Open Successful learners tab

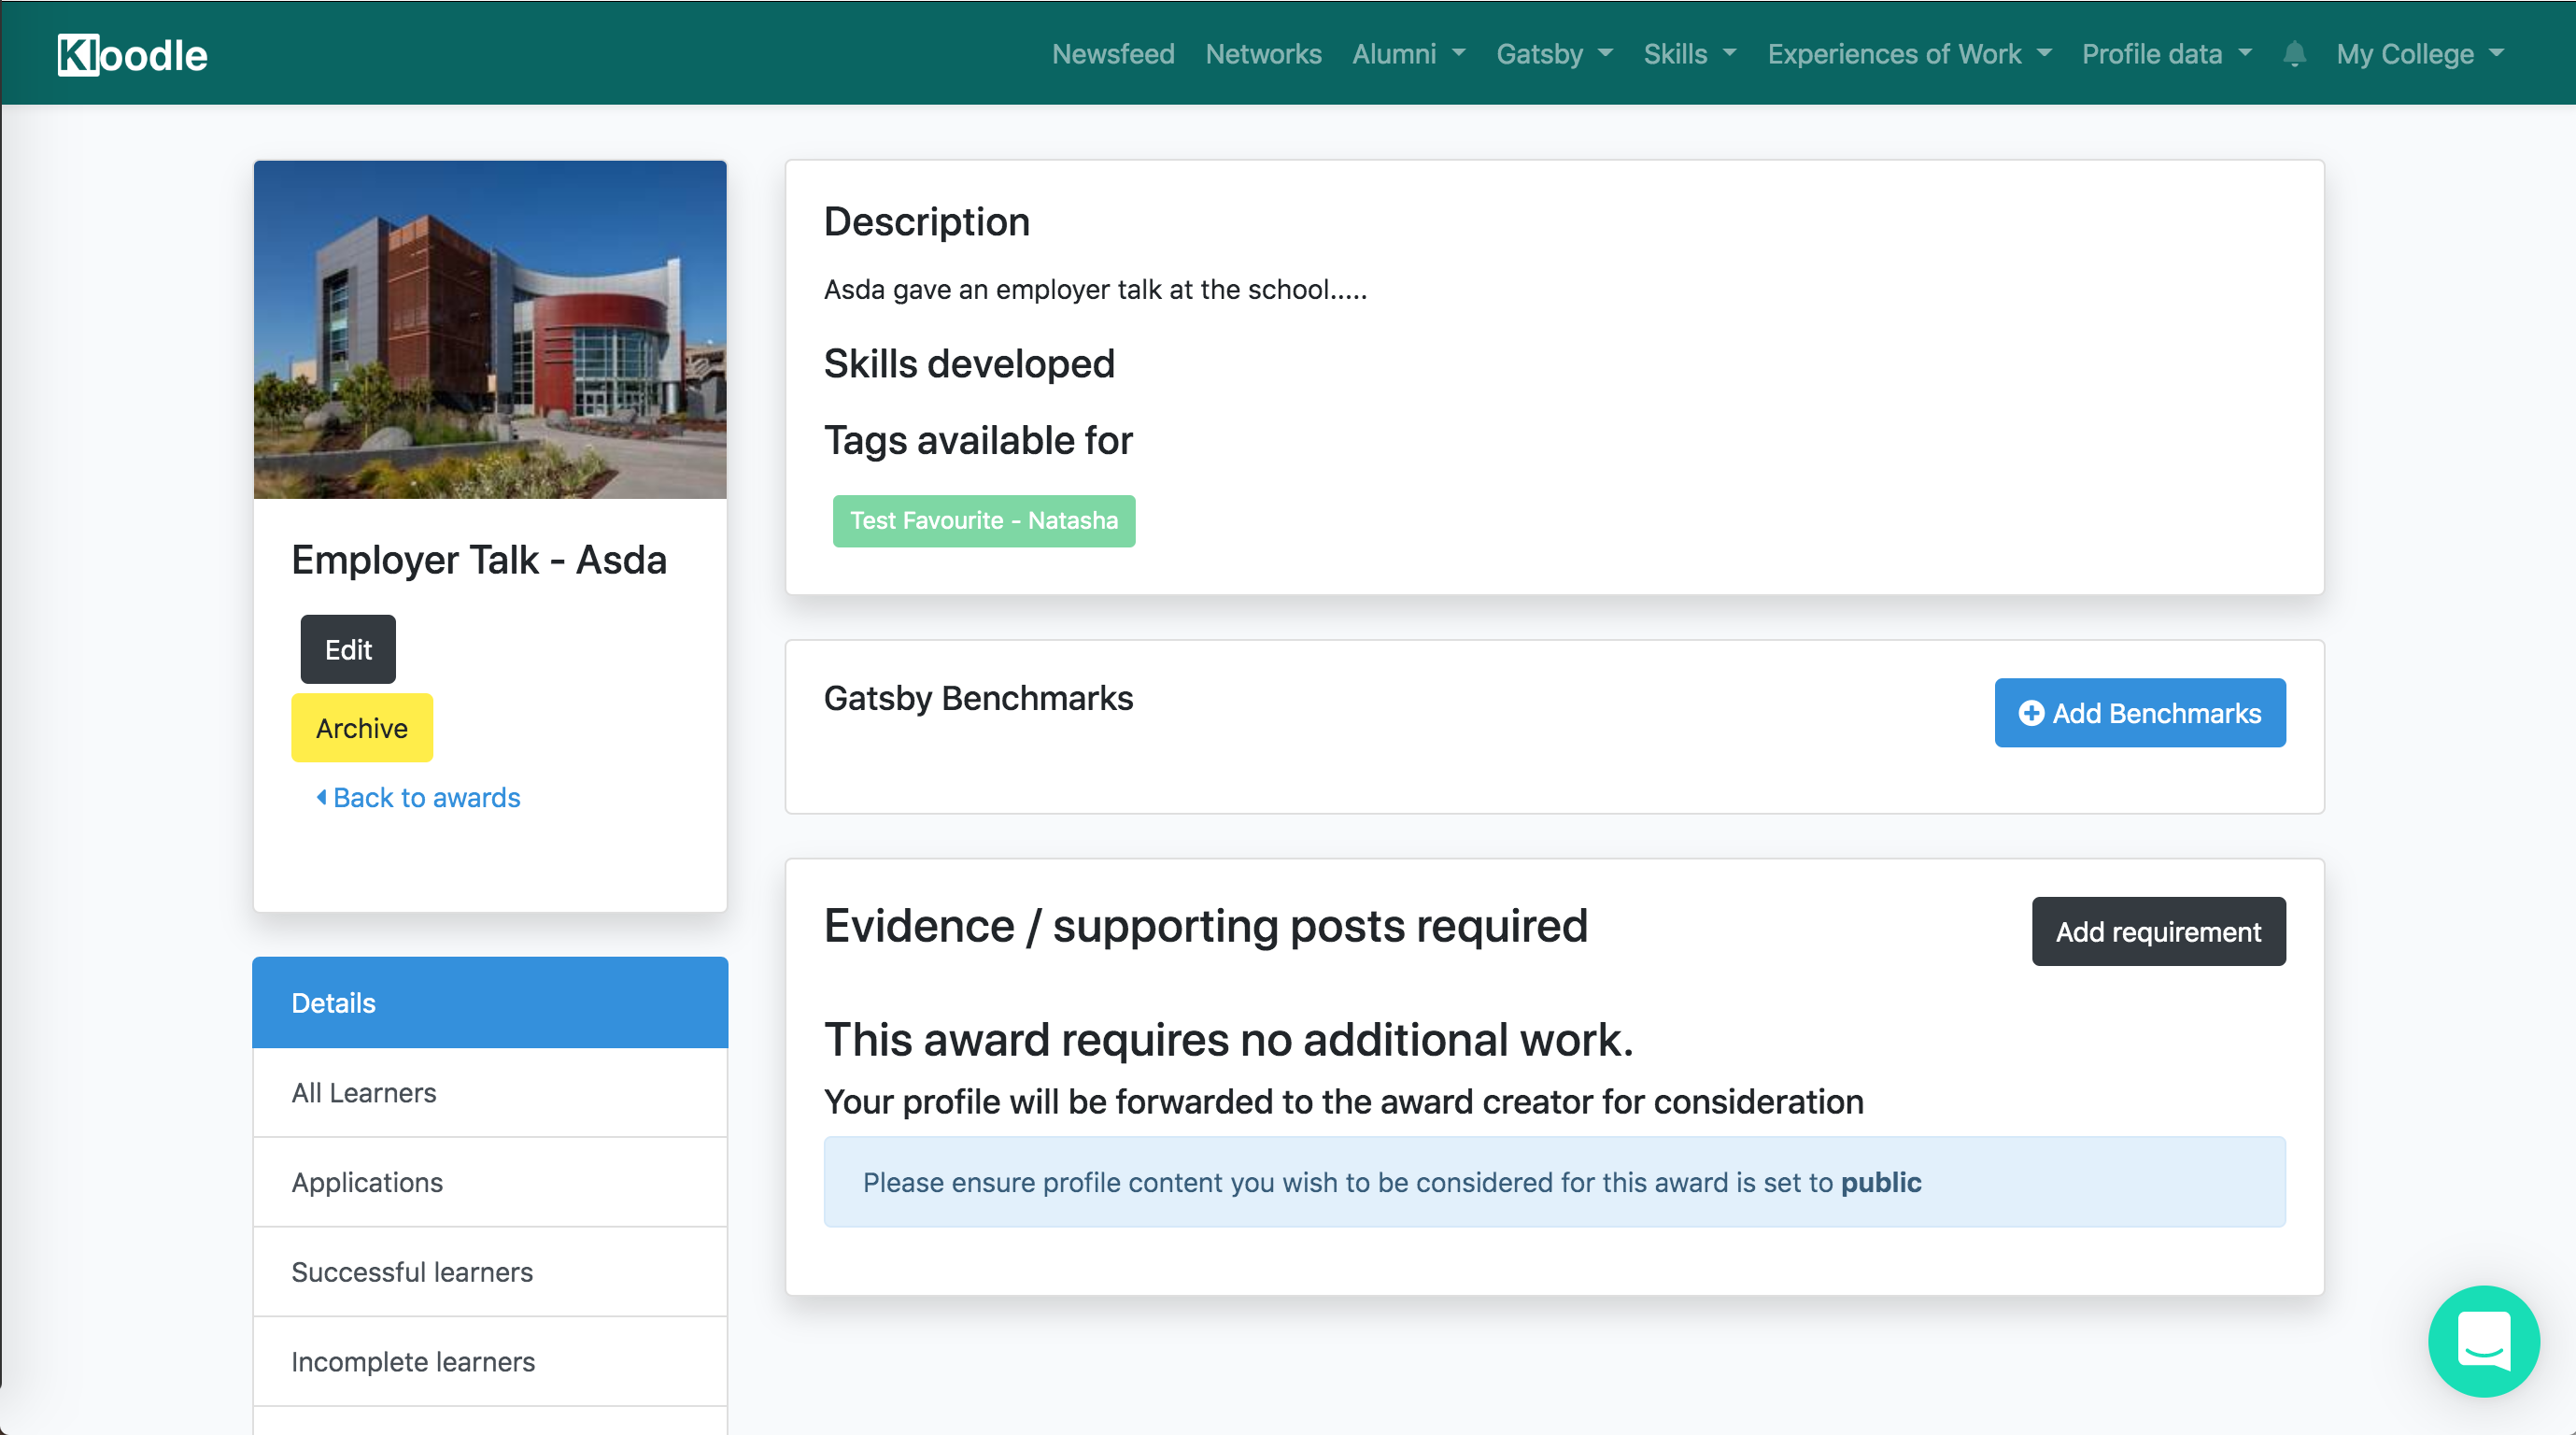coord(490,1272)
